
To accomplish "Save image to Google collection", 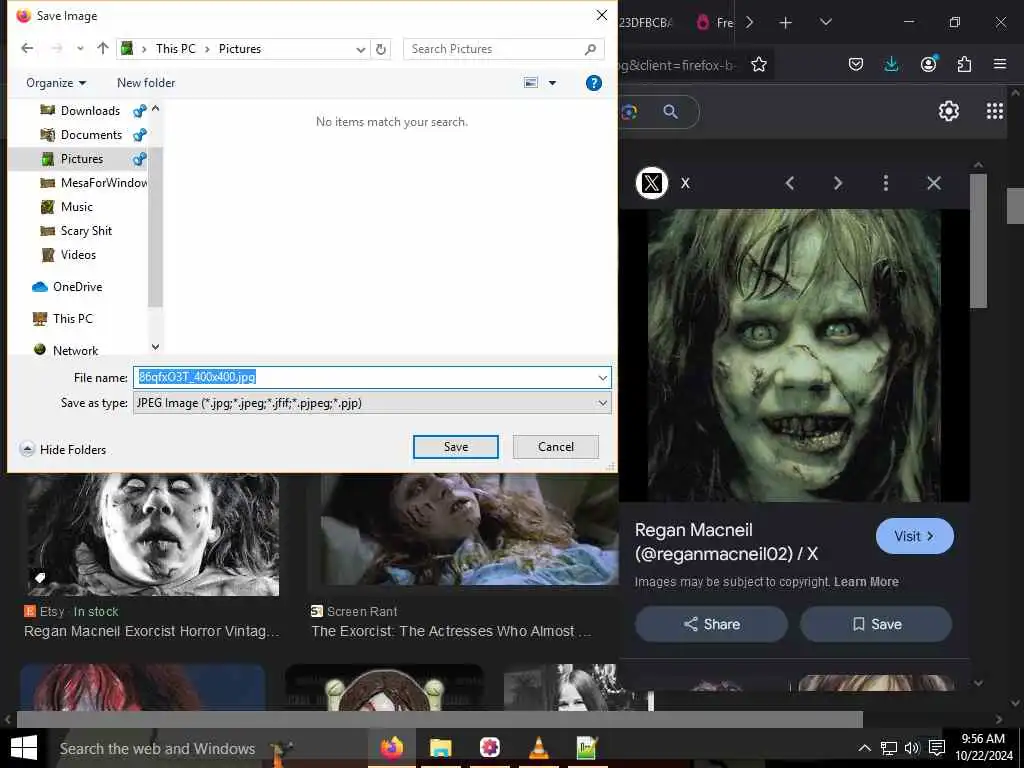I will [x=876, y=624].
